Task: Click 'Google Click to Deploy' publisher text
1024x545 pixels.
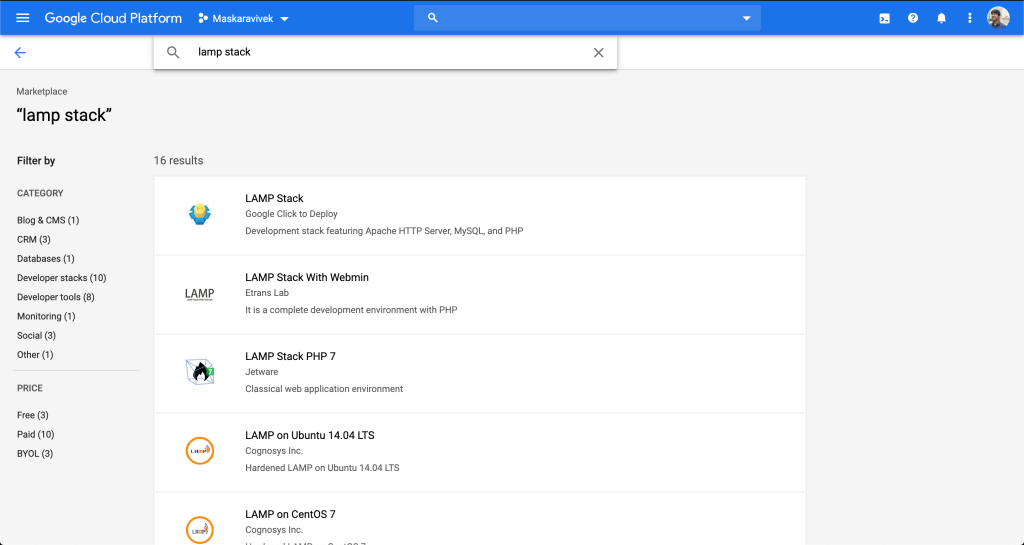Action: click(x=291, y=214)
